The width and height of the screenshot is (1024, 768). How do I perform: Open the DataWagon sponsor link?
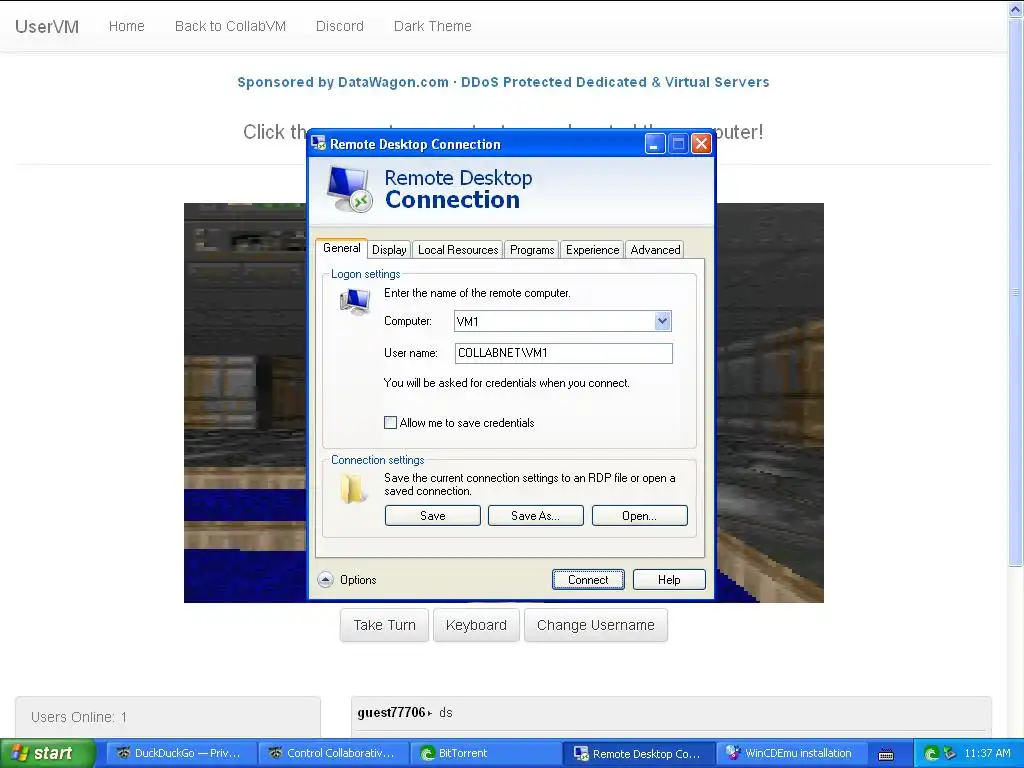tap(503, 82)
